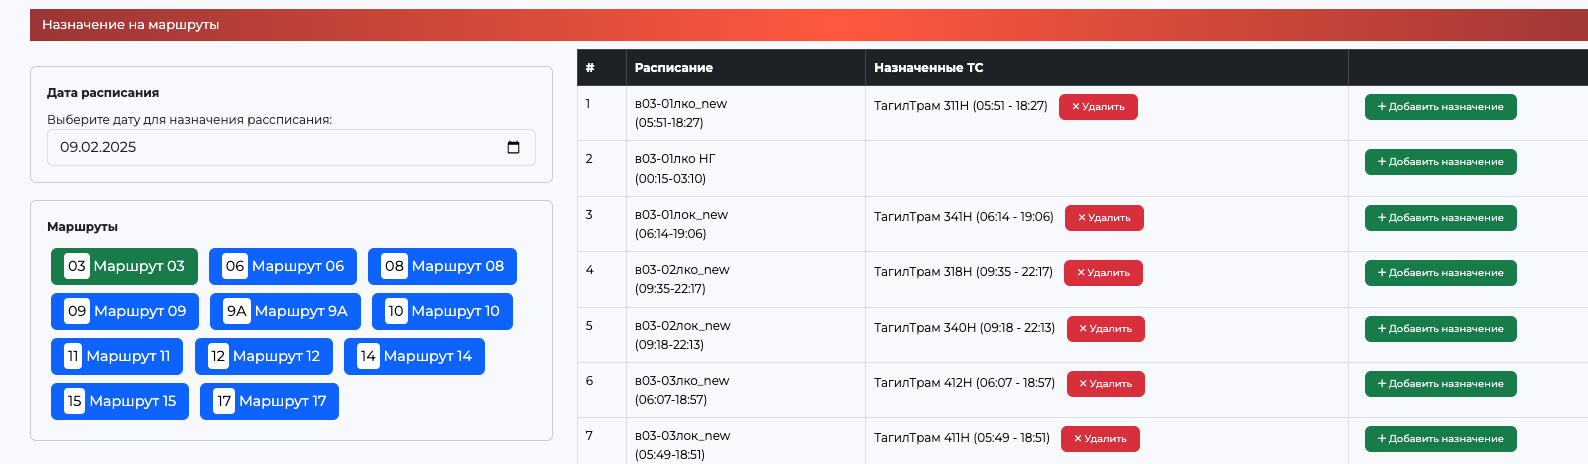The height and width of the screenshot is (464, 1588).
Task: Remove ТагилТрам 412Н from schedule
Action: (1105, 384)
